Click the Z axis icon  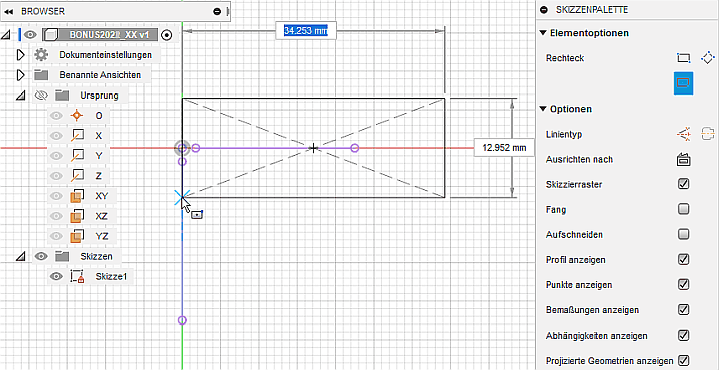pos(77,176)
